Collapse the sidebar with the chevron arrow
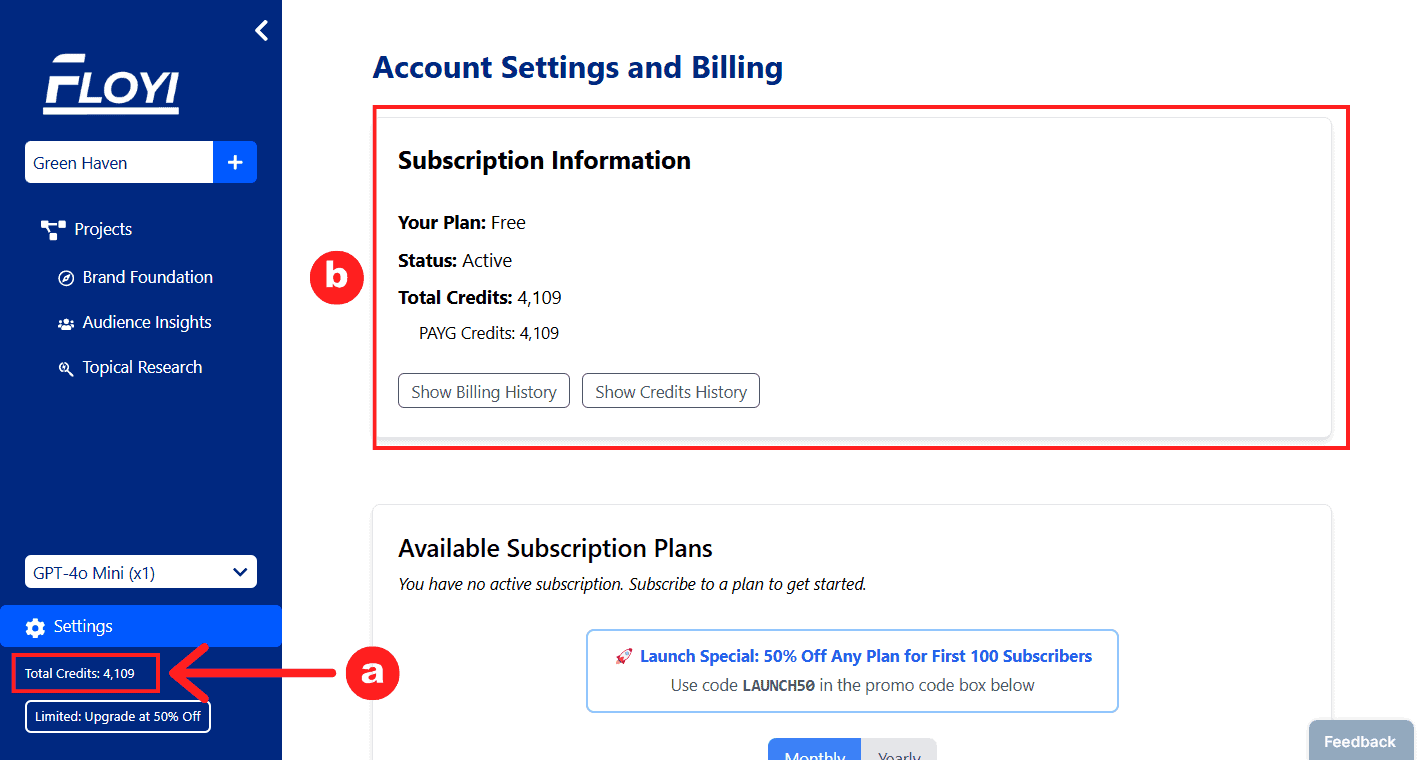 tap(261, 31)
